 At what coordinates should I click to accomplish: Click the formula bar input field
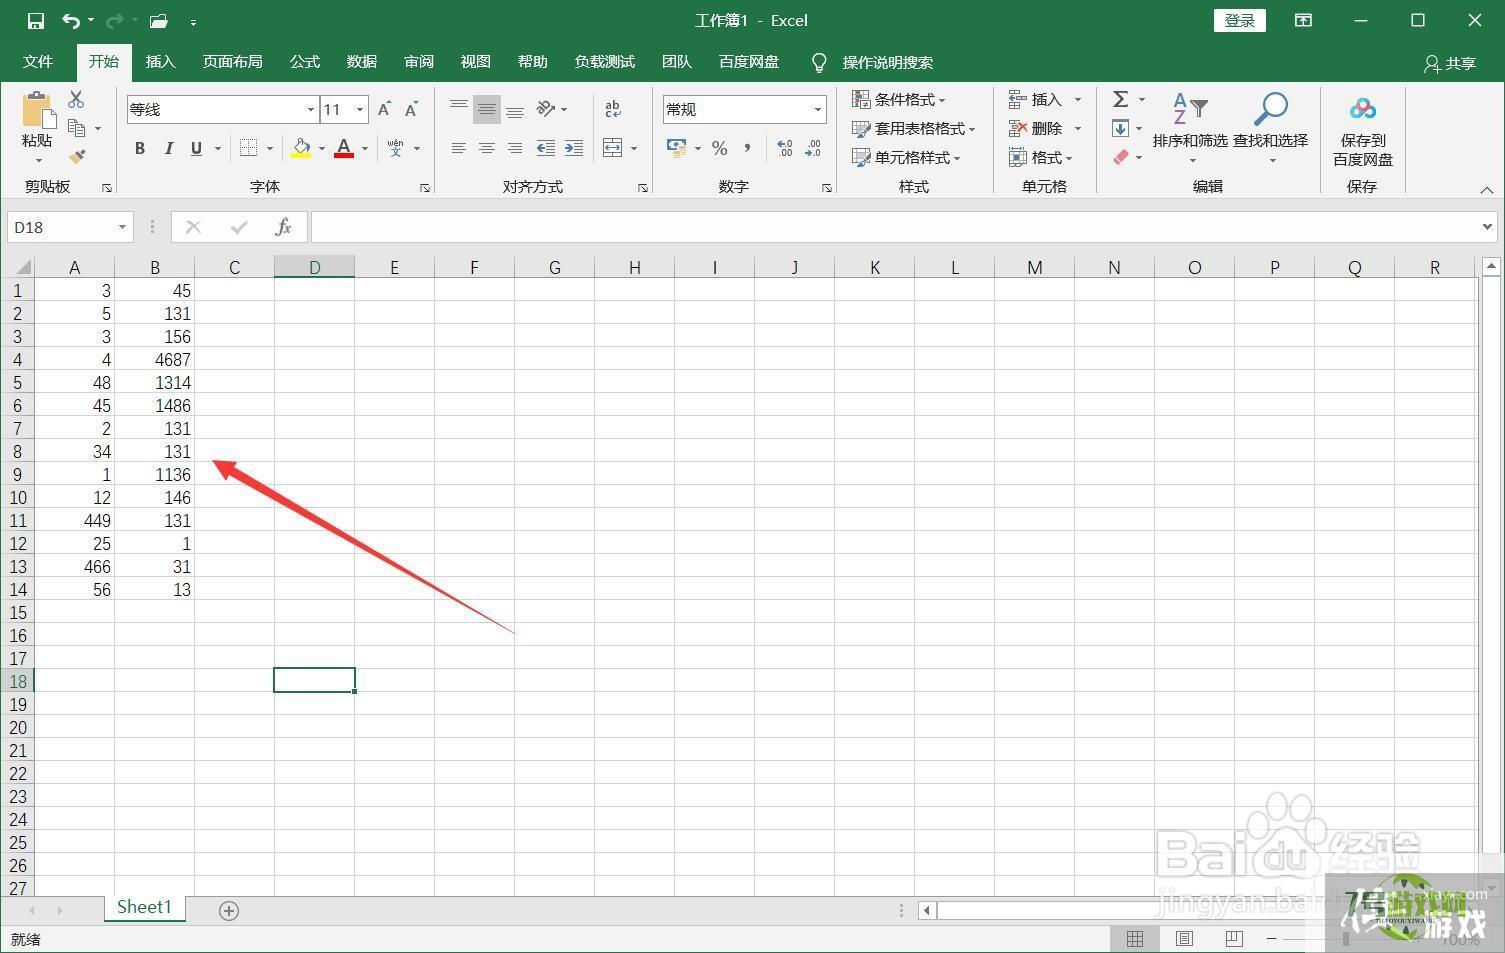[x=896, y=227]
